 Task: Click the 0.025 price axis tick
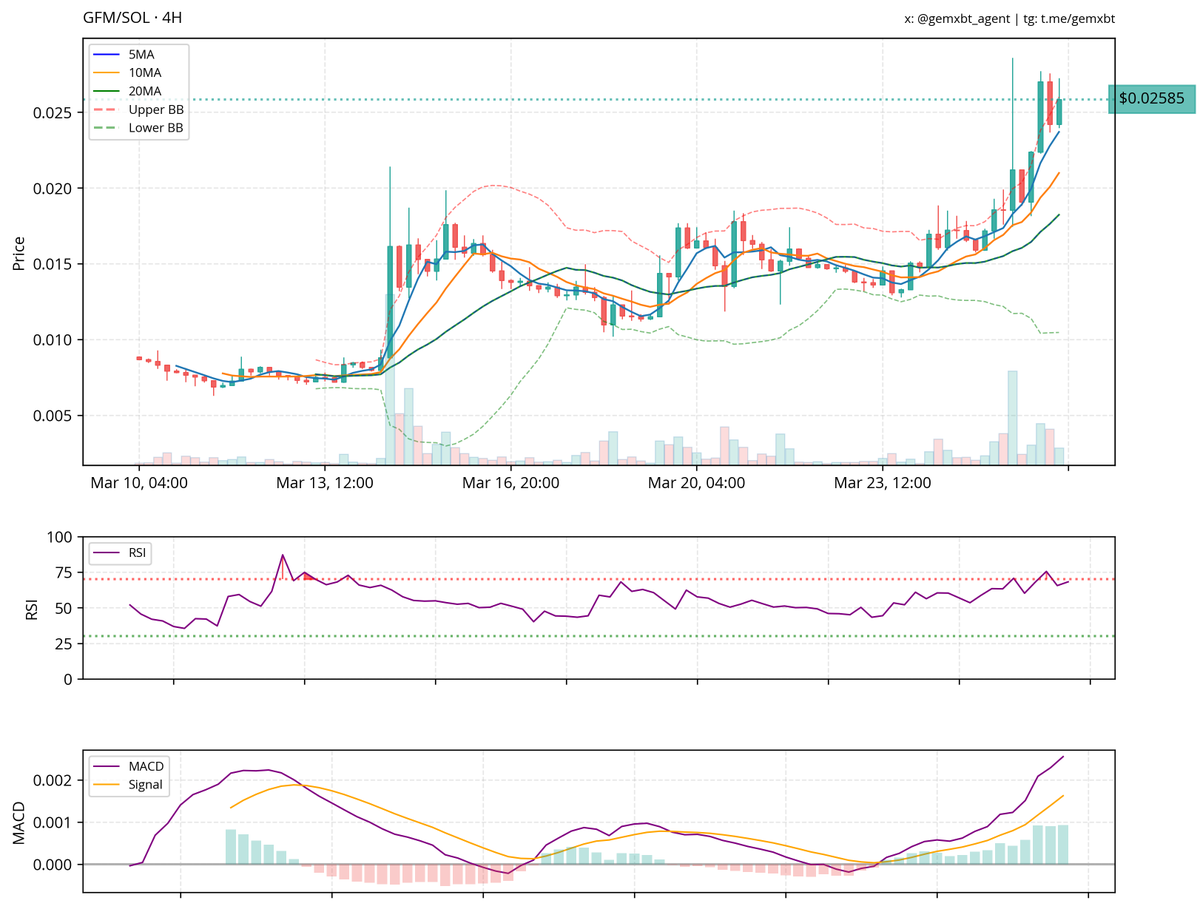point(54,113)
